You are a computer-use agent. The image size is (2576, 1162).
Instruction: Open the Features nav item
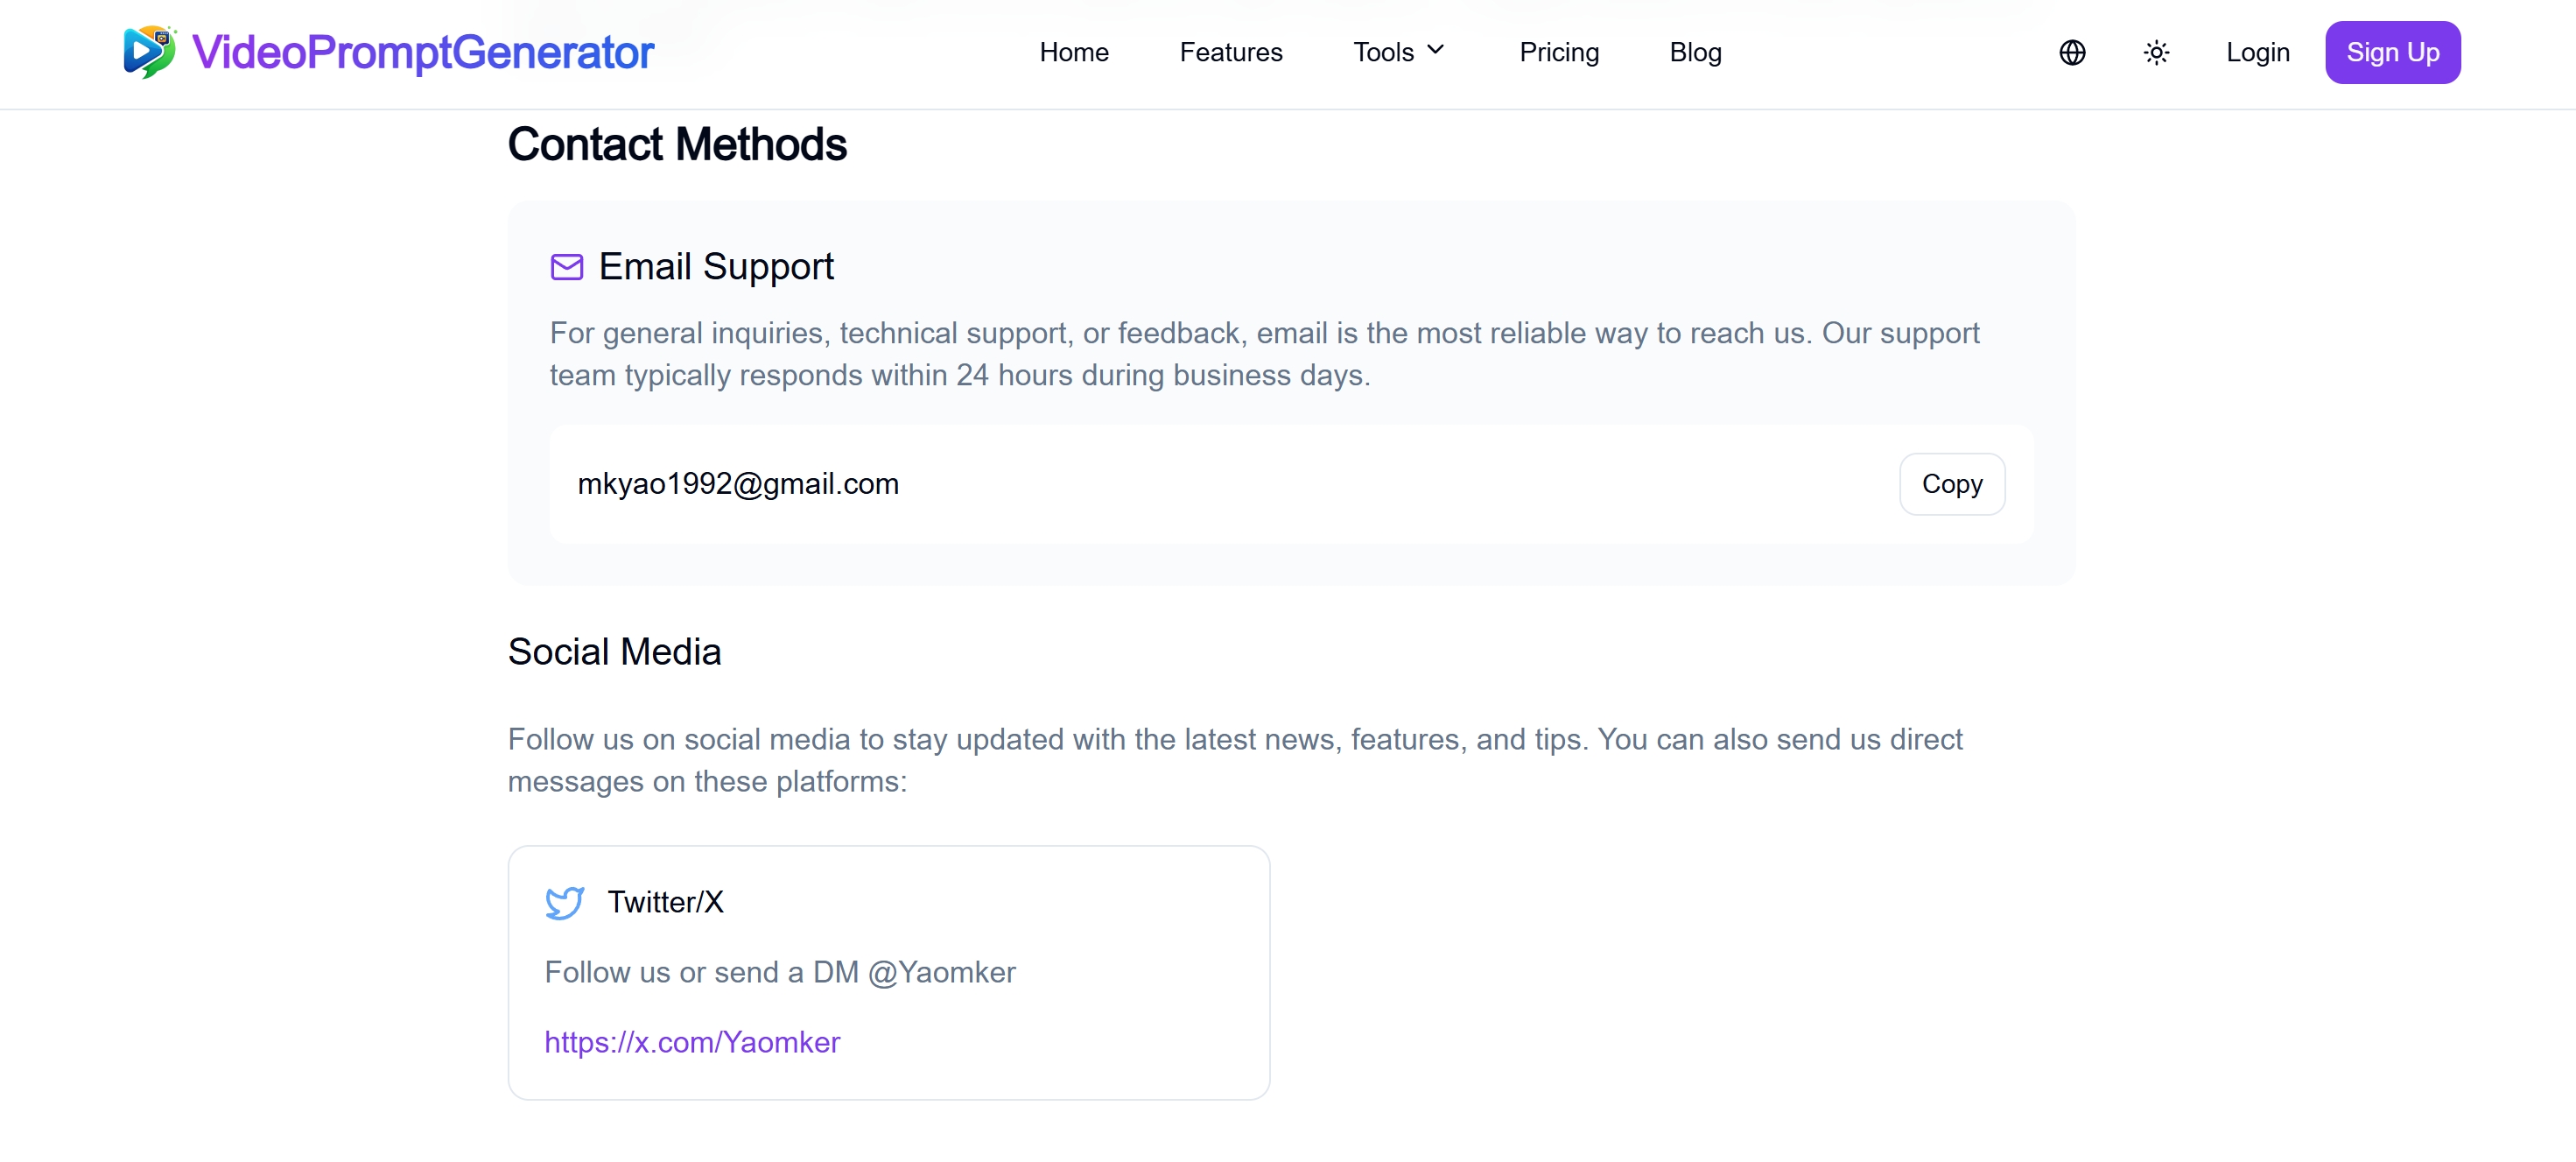pos(1231,52)
